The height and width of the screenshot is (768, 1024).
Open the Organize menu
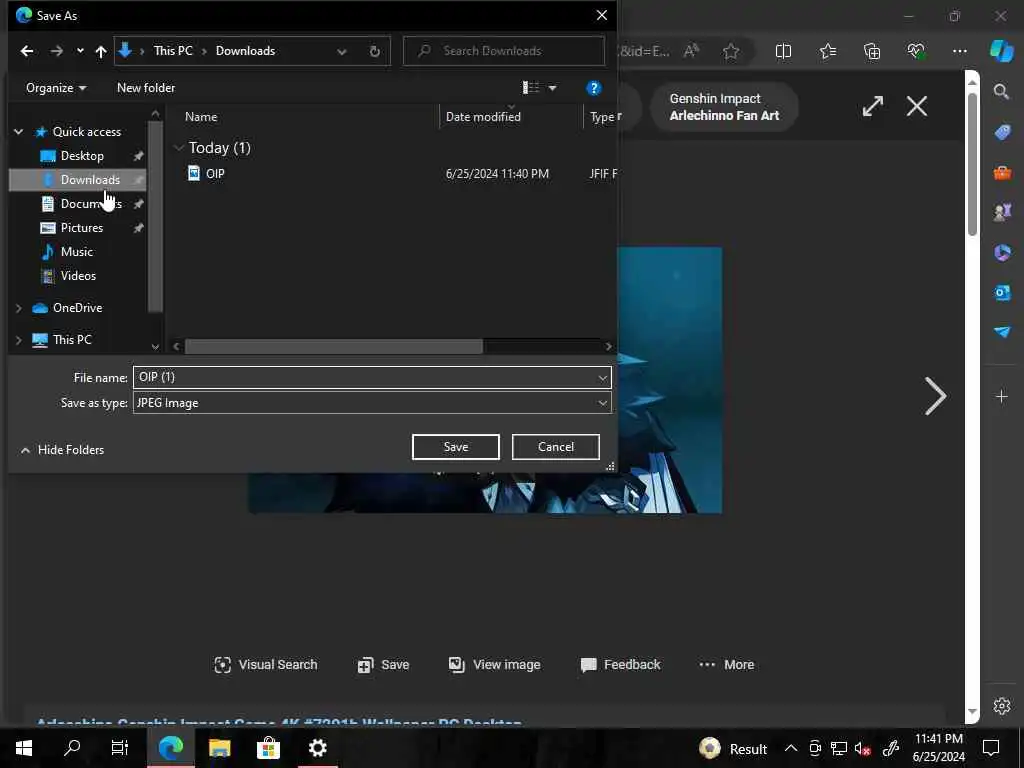[x=56, y=88]
